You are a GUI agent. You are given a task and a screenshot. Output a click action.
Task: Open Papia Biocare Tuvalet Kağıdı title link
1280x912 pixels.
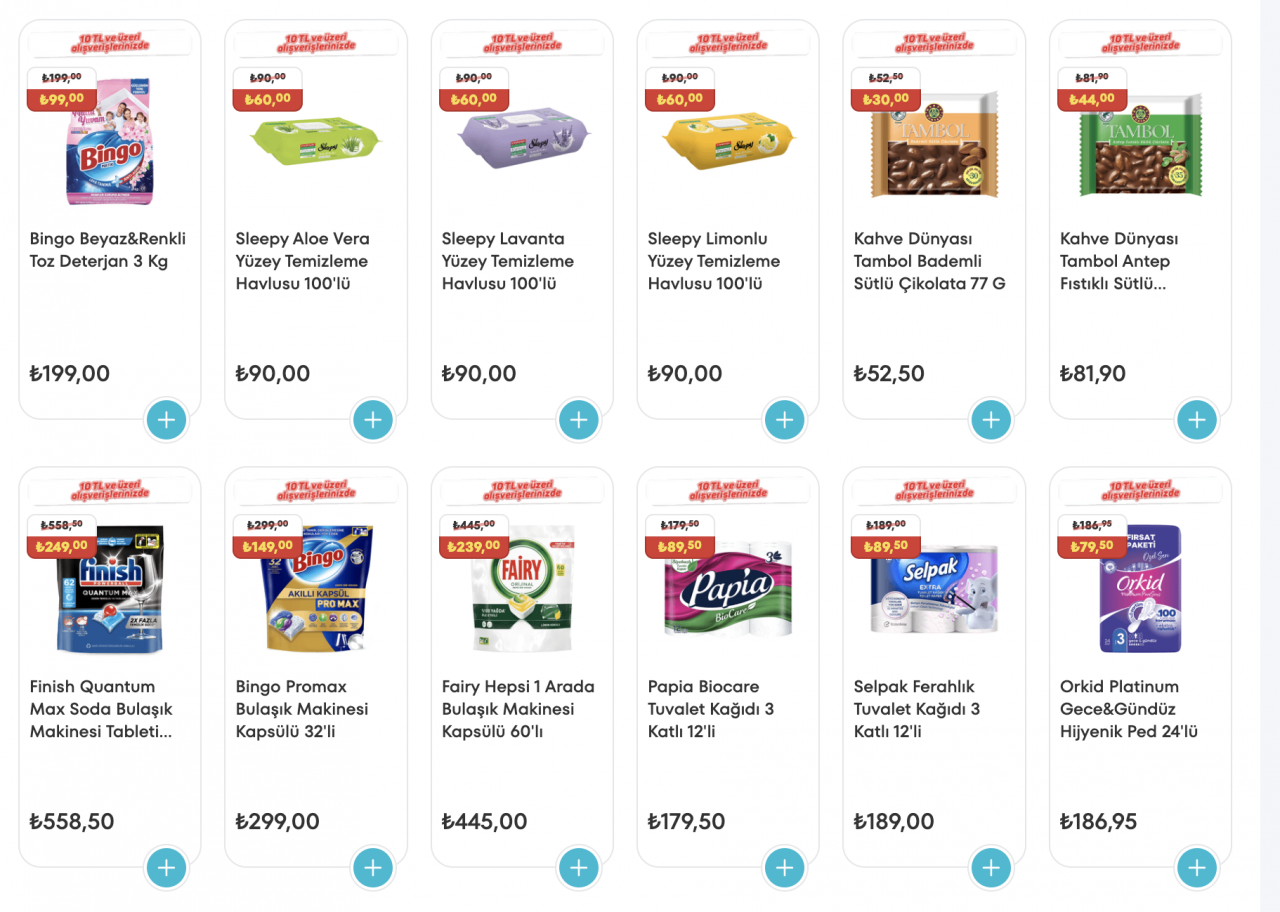click(711, 709)
